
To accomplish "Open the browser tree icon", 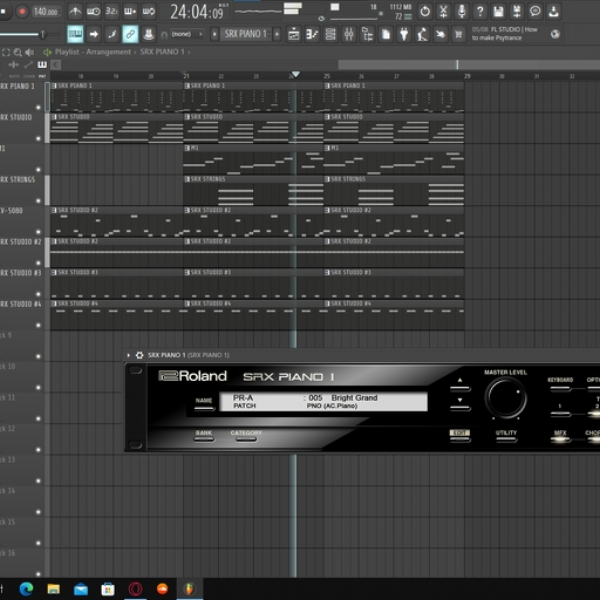I will tap(367, 34).
